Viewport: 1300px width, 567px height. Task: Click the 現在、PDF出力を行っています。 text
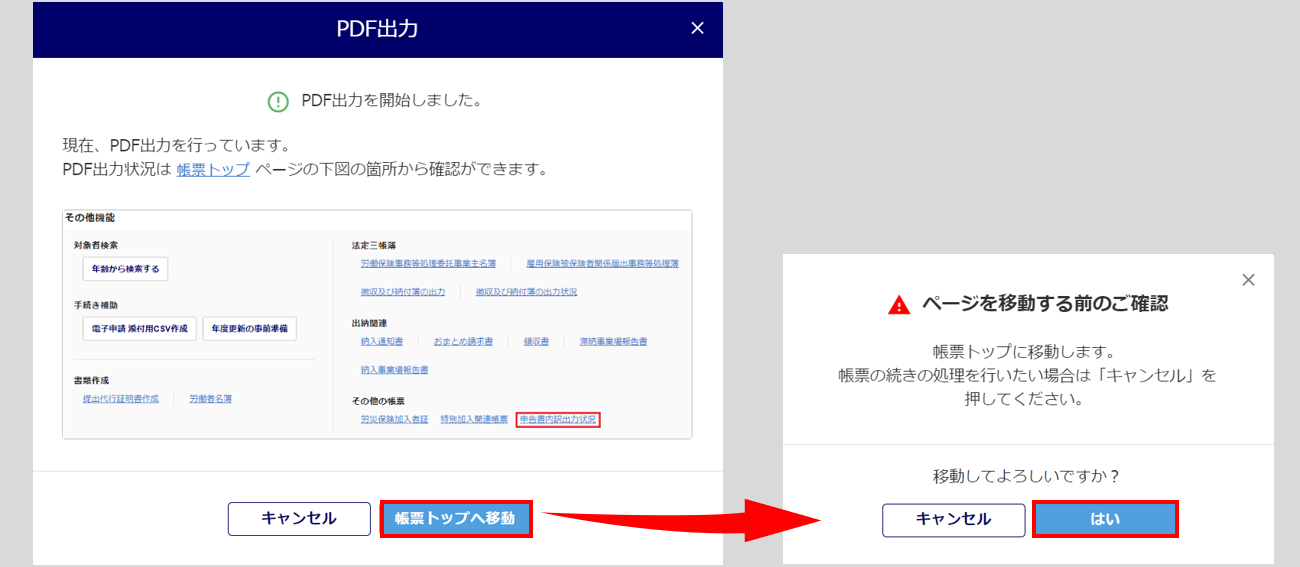[176, 146]
